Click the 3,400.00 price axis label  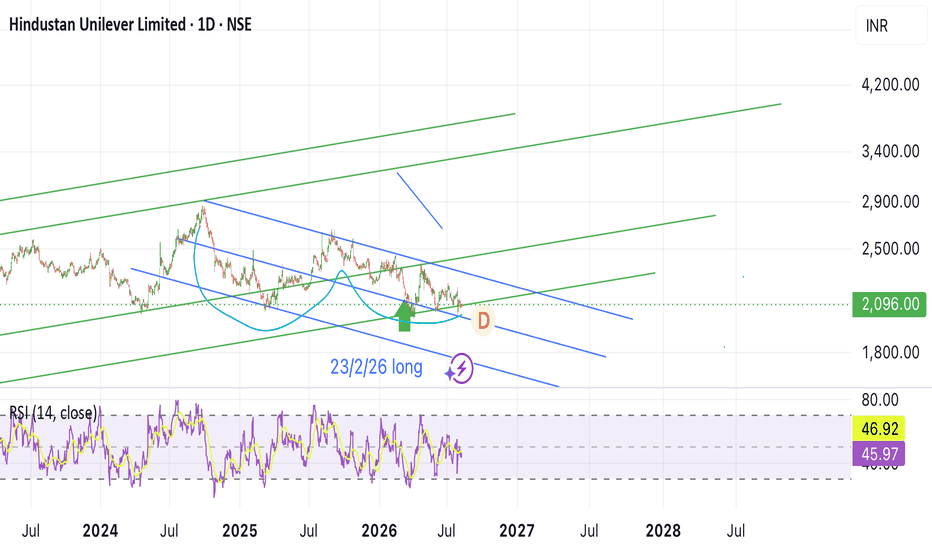click(x=890, y=151)
